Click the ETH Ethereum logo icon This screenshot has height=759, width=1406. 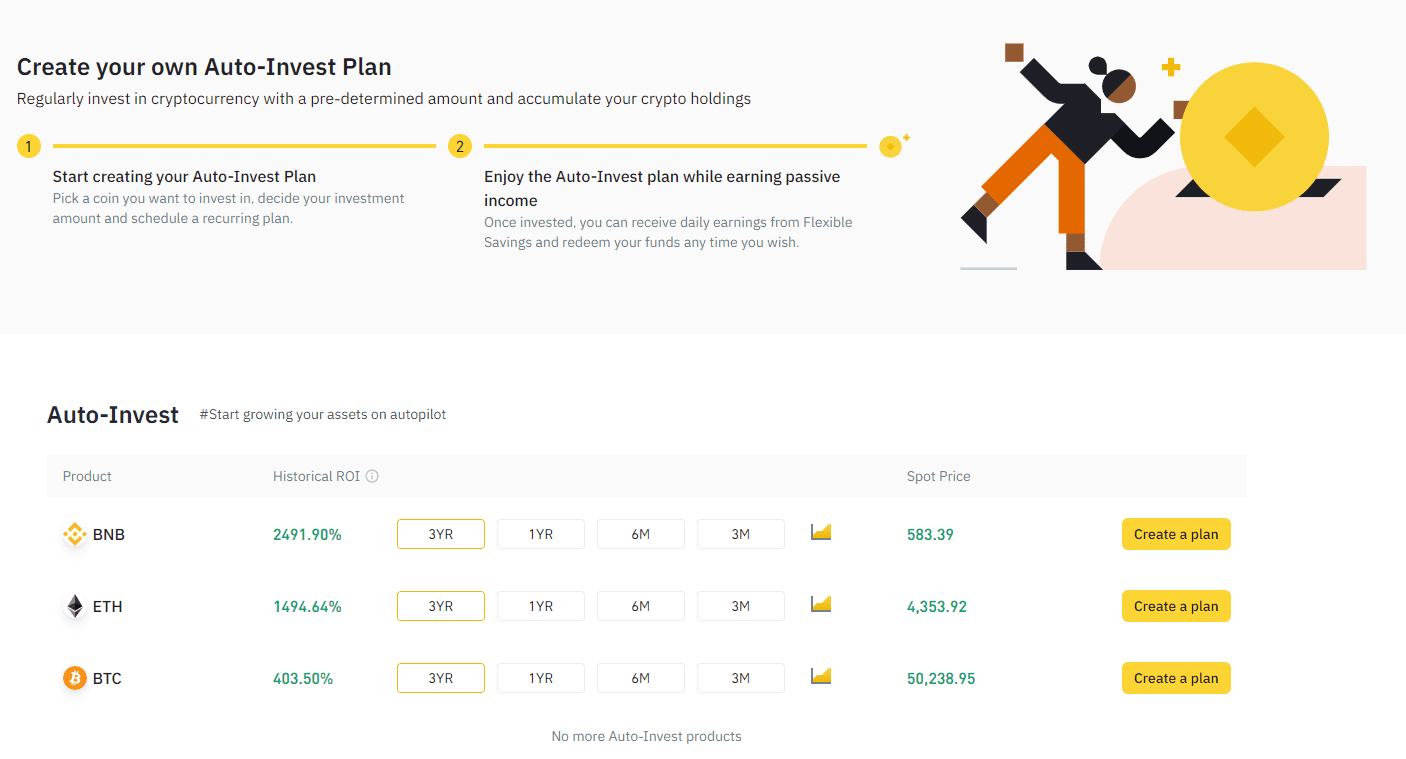click(x=75, y=607)
